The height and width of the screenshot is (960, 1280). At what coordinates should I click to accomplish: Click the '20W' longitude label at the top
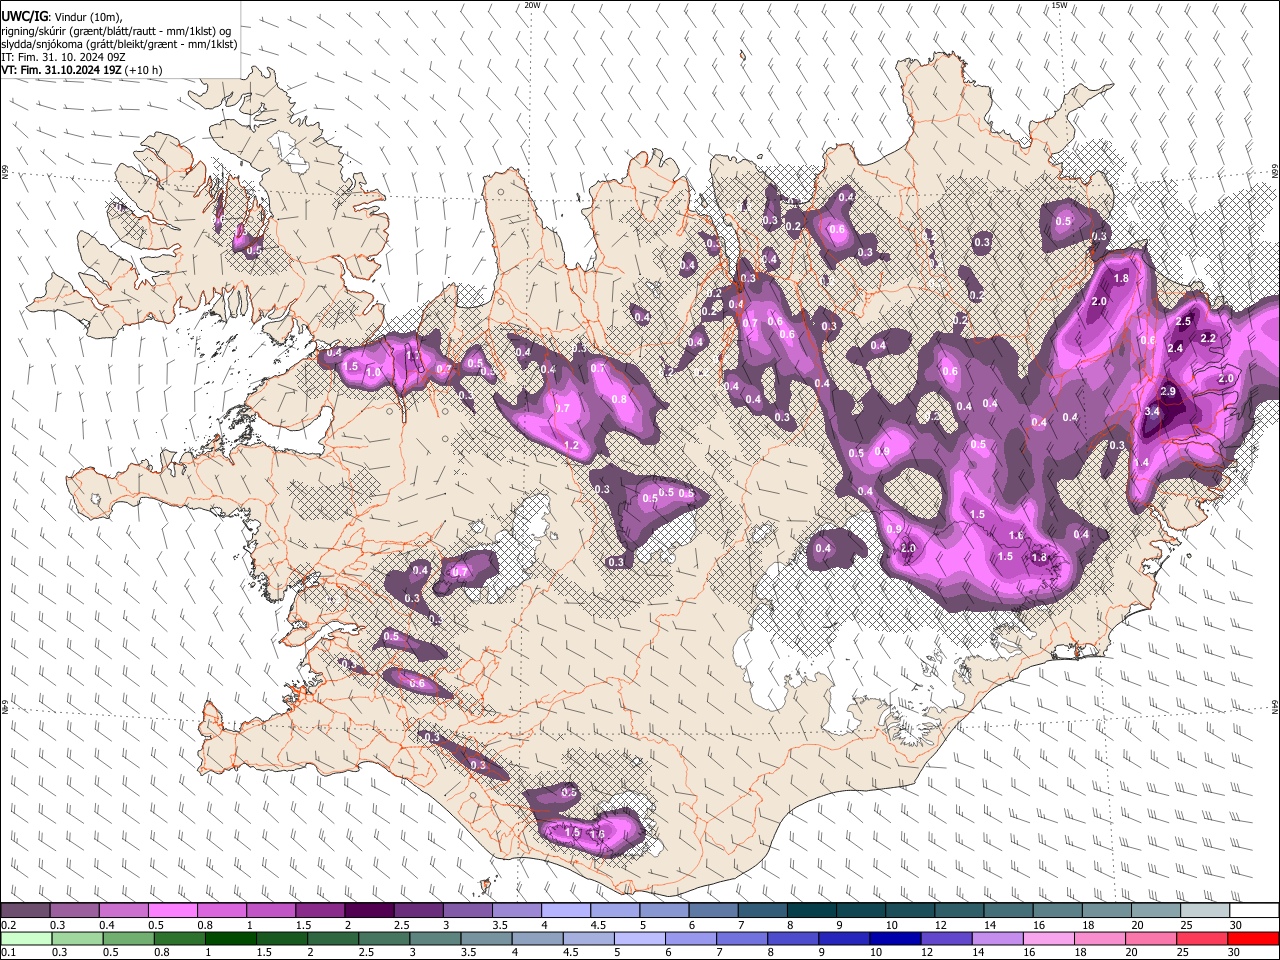click(533, 5)
